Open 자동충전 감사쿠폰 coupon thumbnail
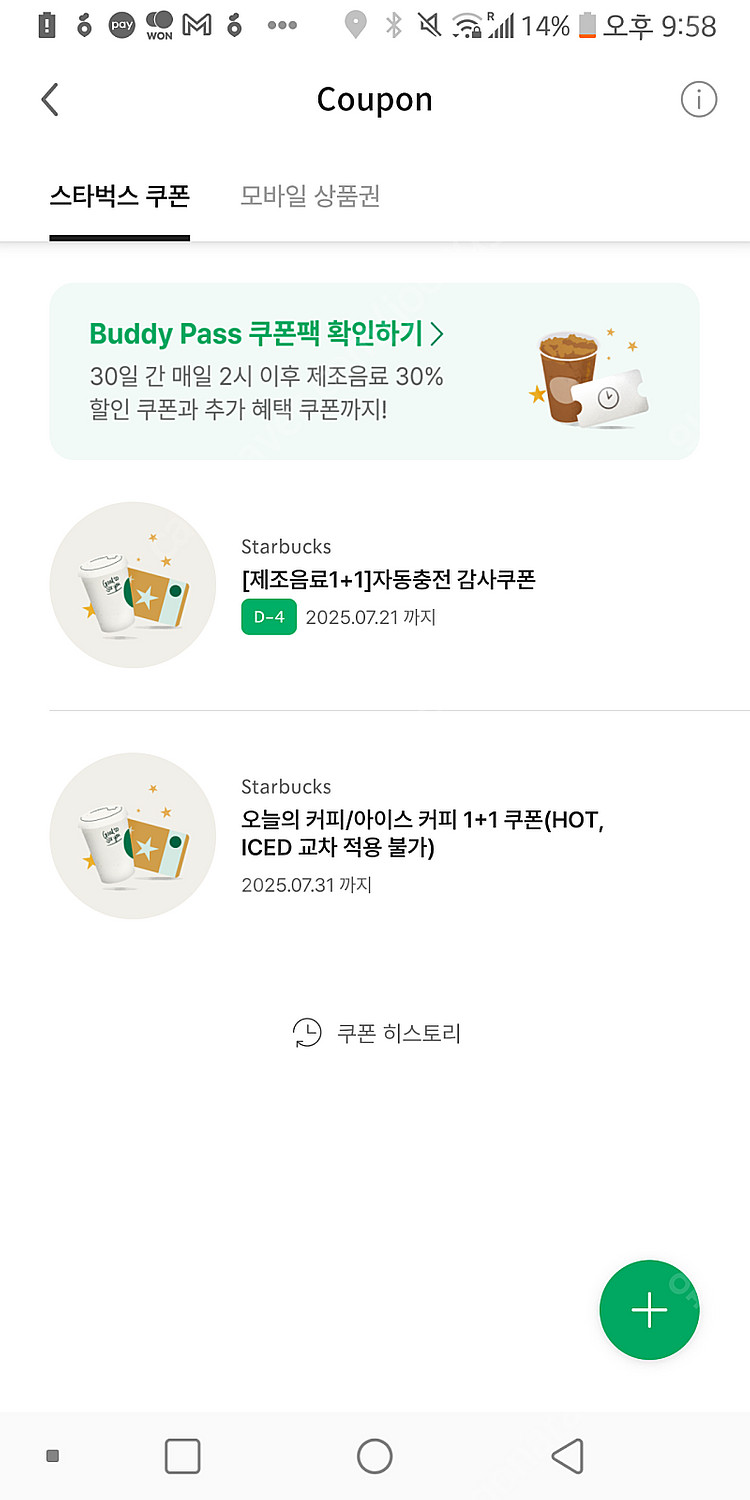This screenshot has width=750, height=1500. [x=133, y=585]
